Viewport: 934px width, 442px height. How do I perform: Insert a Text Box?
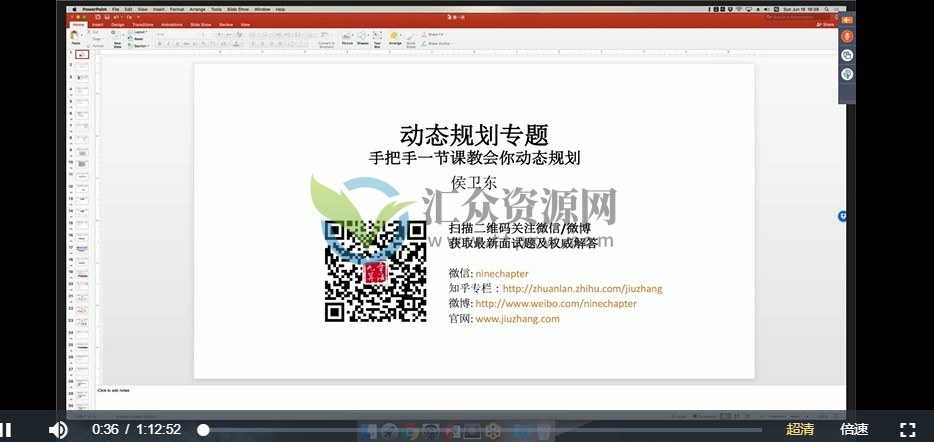coord(377,38)
